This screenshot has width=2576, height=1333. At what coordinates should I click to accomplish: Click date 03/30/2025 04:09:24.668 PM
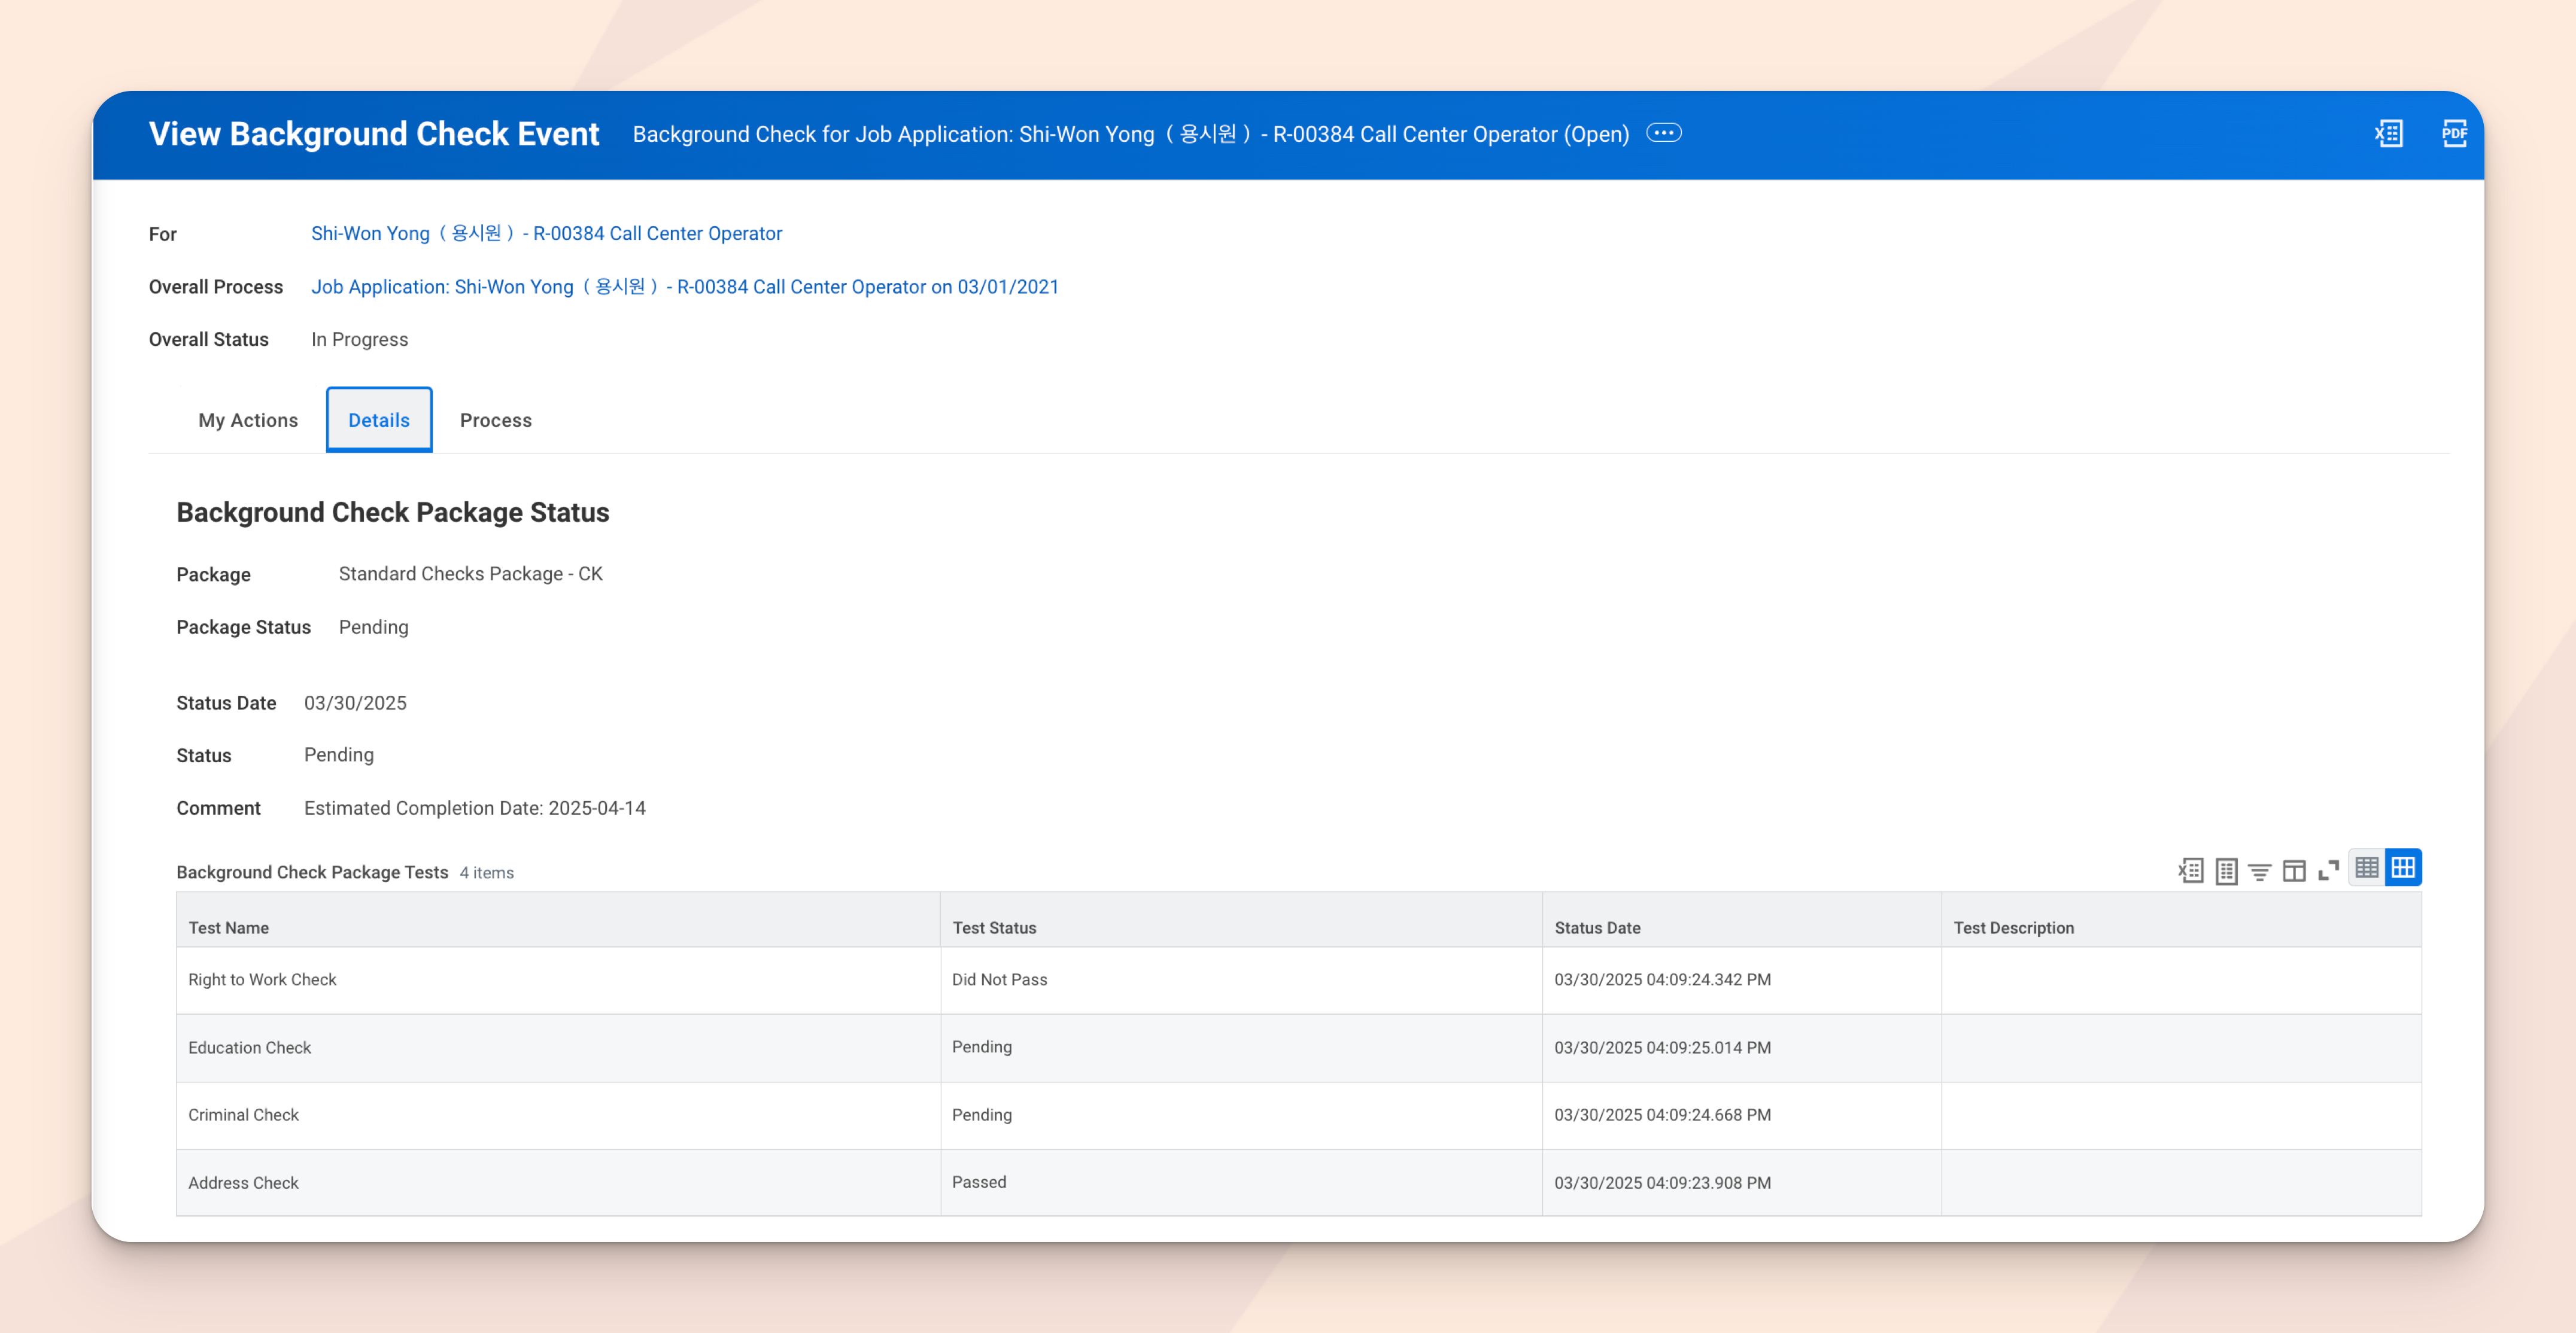[1662, 1115]
